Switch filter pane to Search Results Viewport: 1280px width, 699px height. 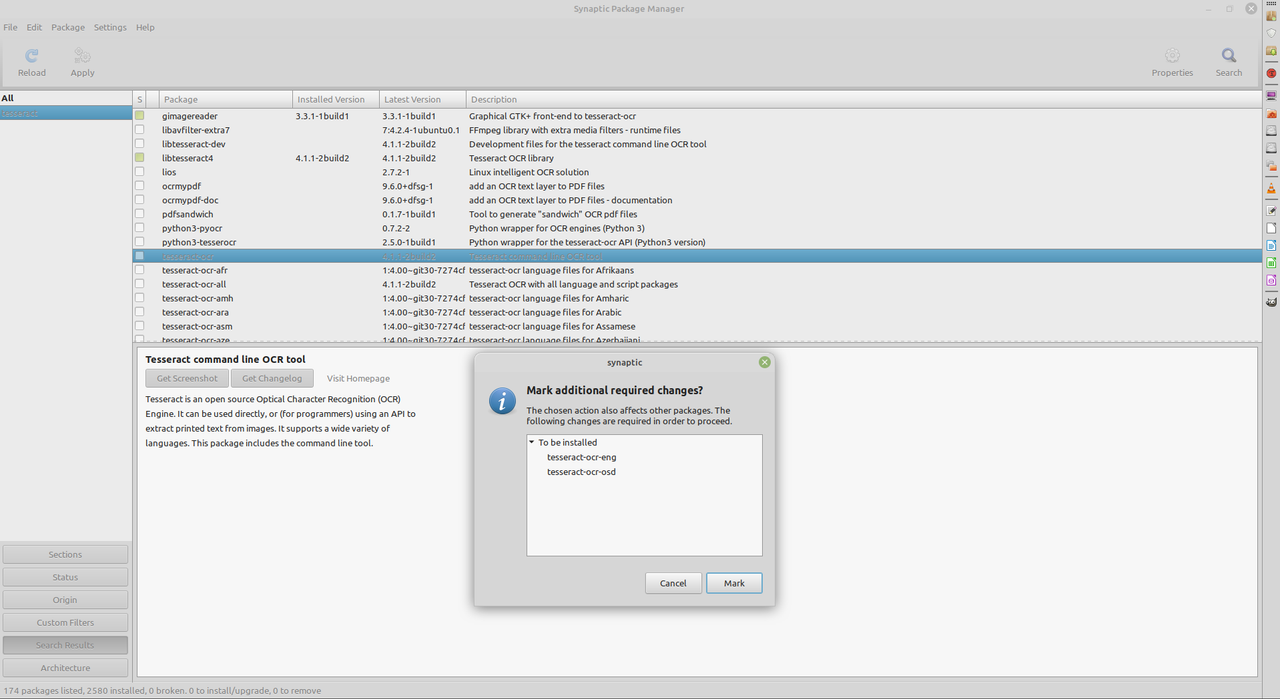[65, 645]
